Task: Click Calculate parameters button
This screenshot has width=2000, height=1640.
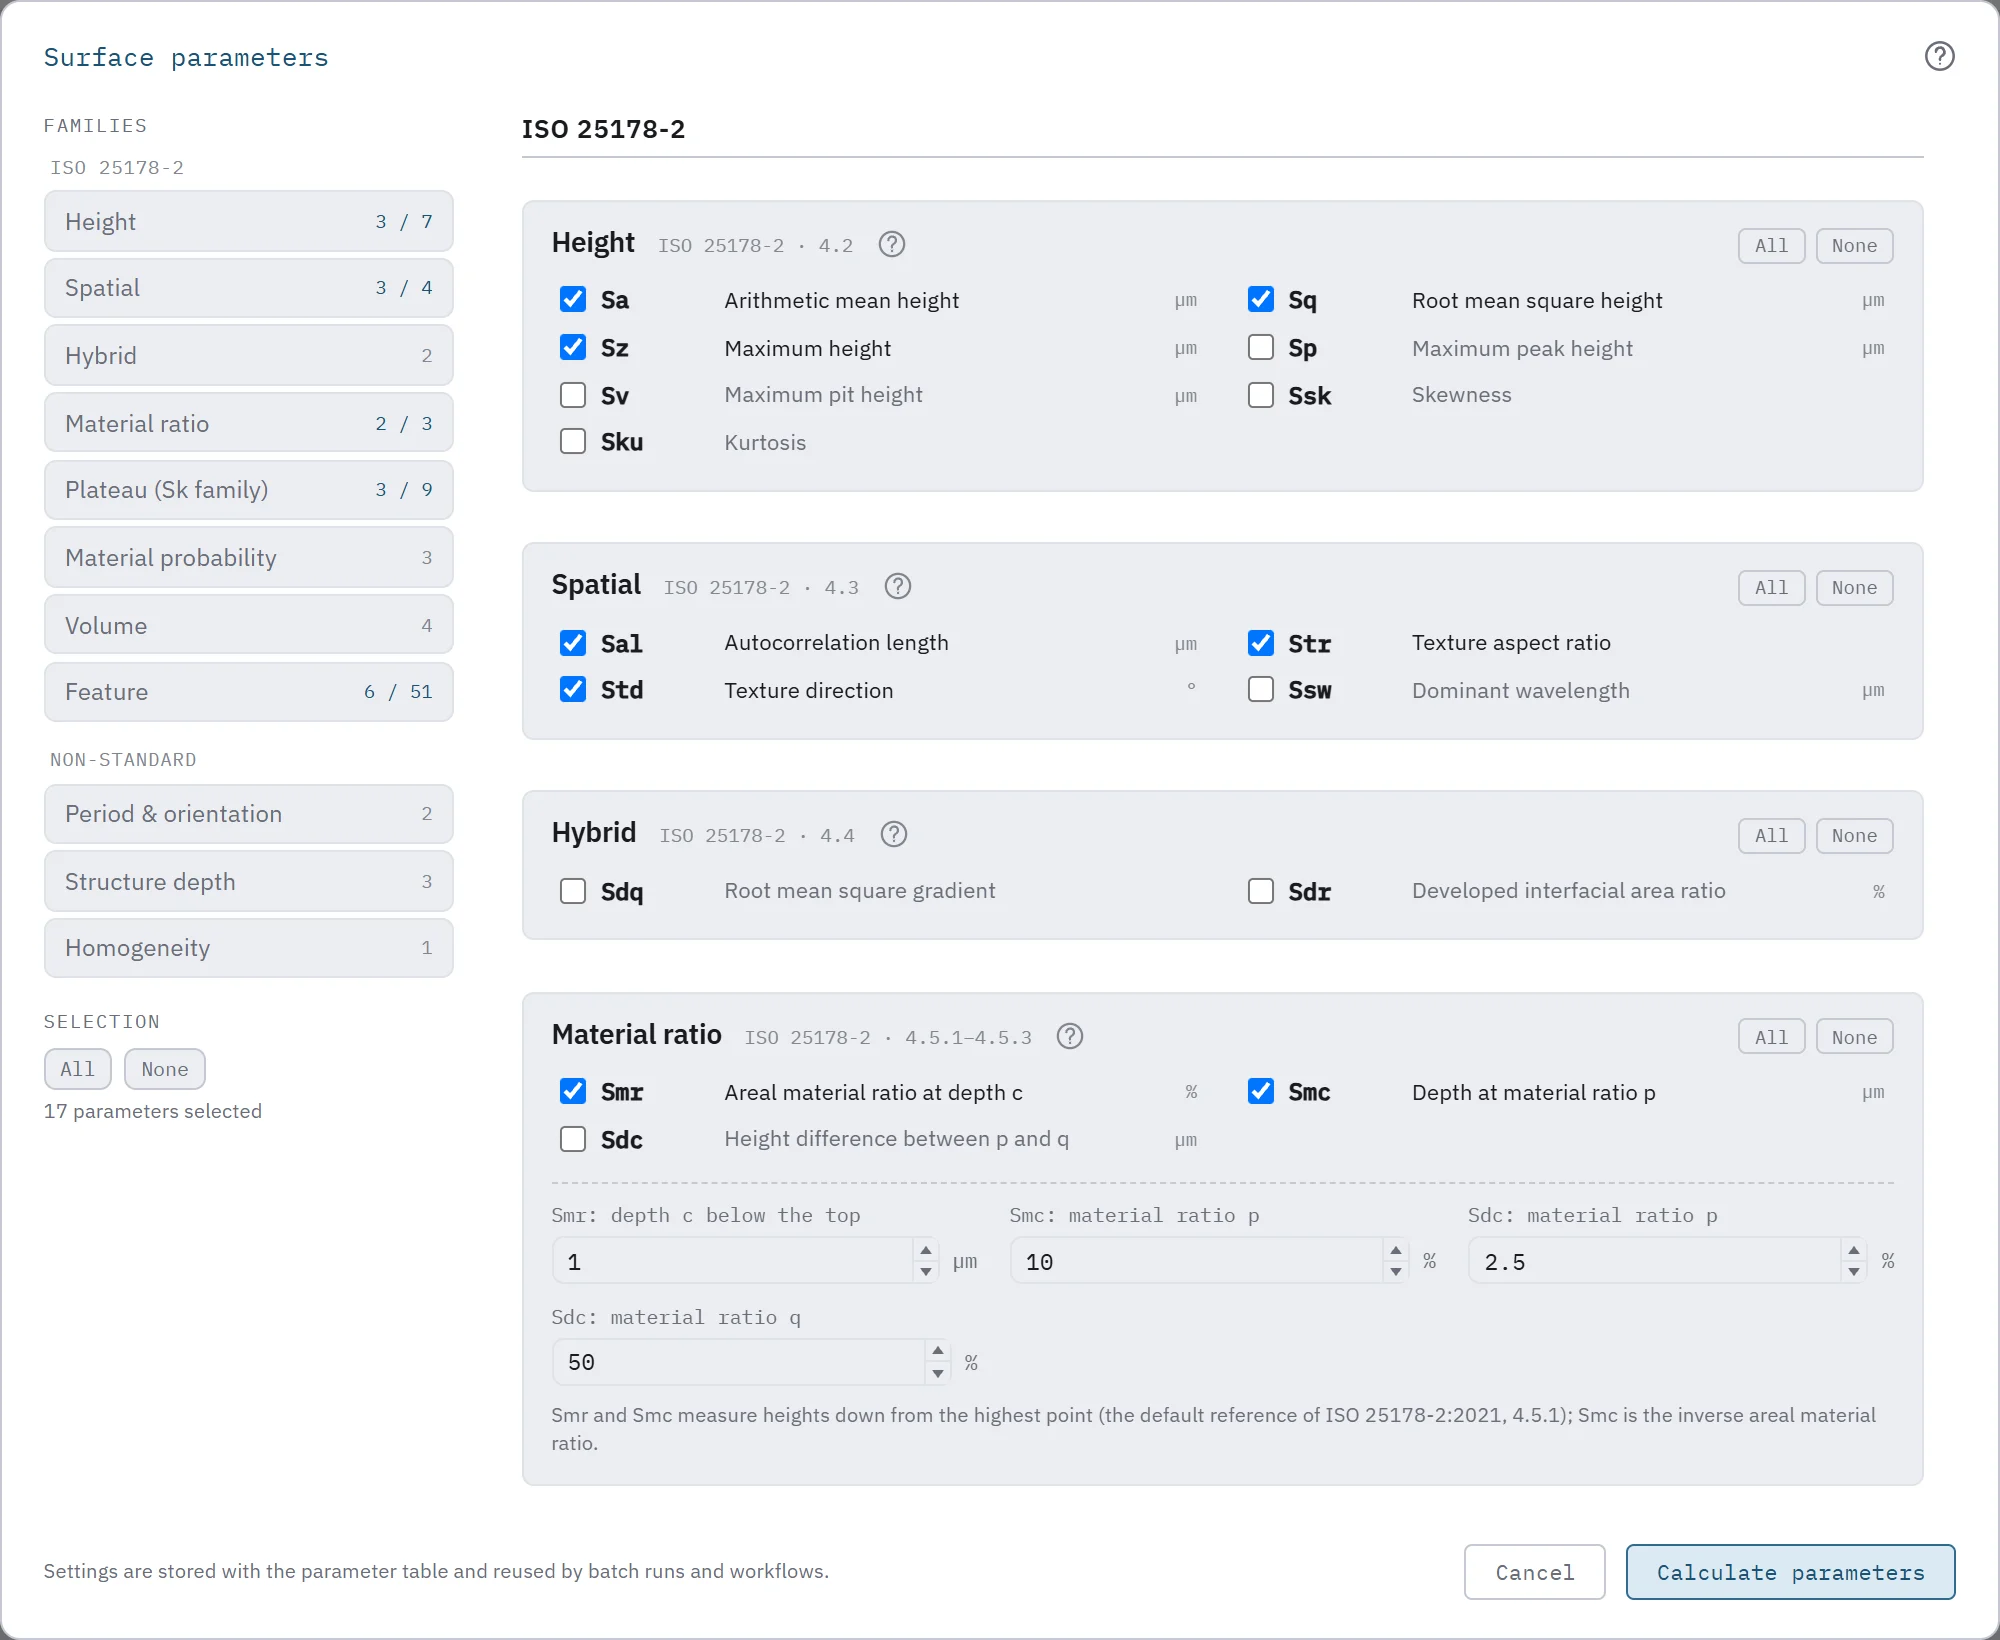Action: [x=1790, y=1572]
